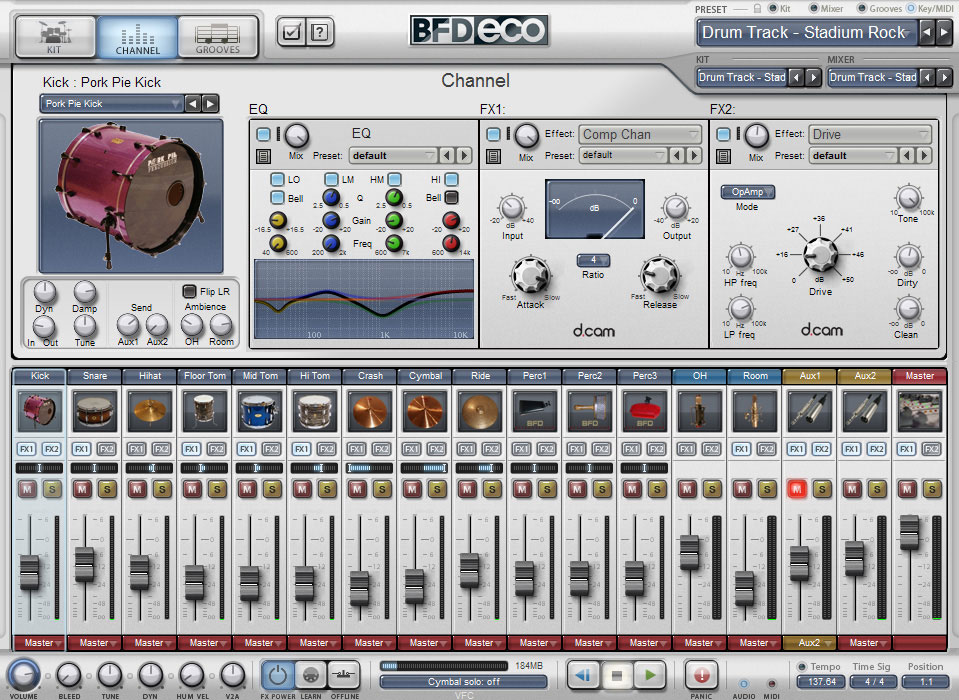Open the EQ preset list icon

coord(263,156)
